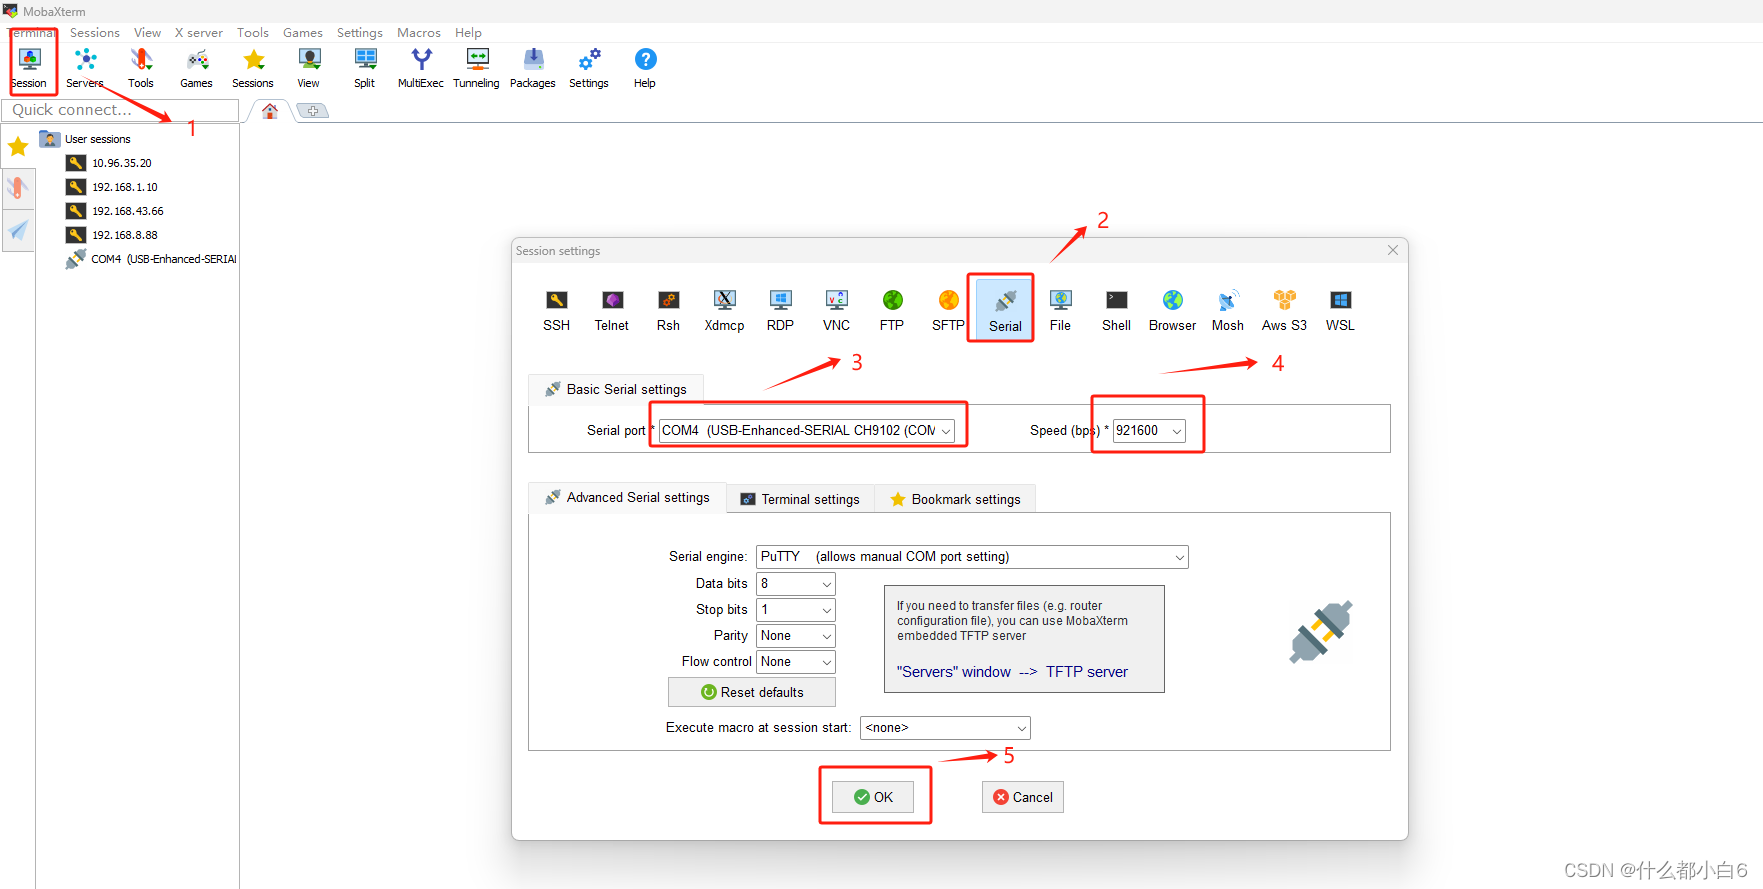Switch to Bookmark settings tab
Image resolution: width=1763 pixels, height=889 pixels.
tap(955, 499)
